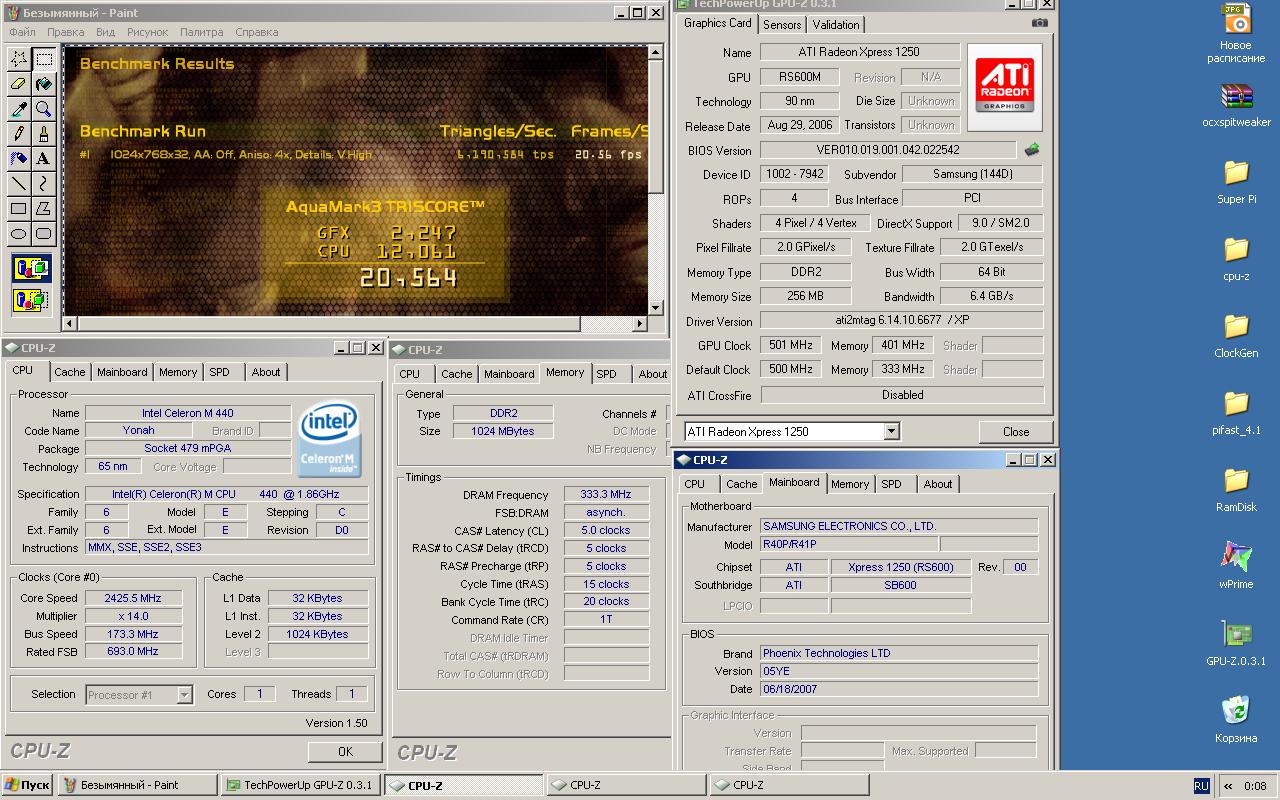This screenshot has height=800, width=1280.
Task: Click the save BIOS icon in GPU-Z
Action: click(1032, 150)
